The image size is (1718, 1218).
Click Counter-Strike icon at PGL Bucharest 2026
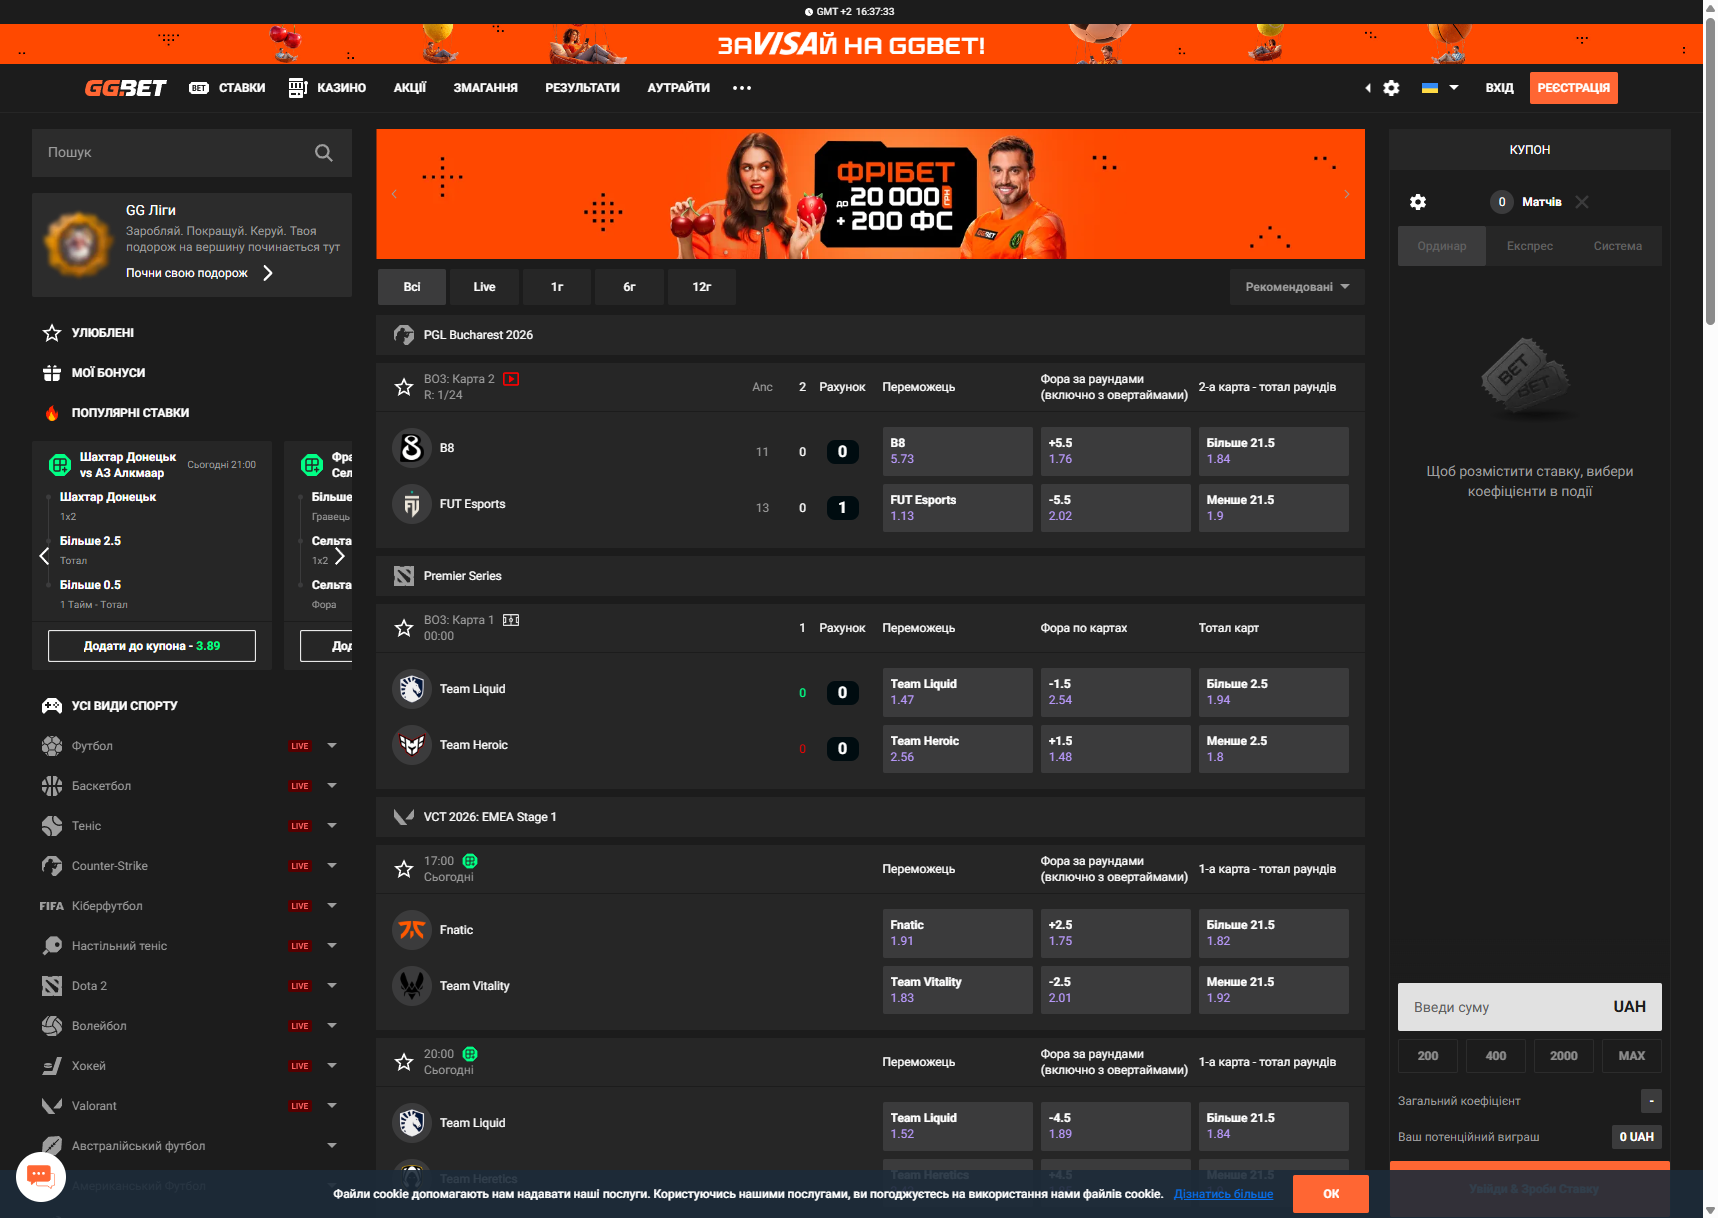pos(404,335)
